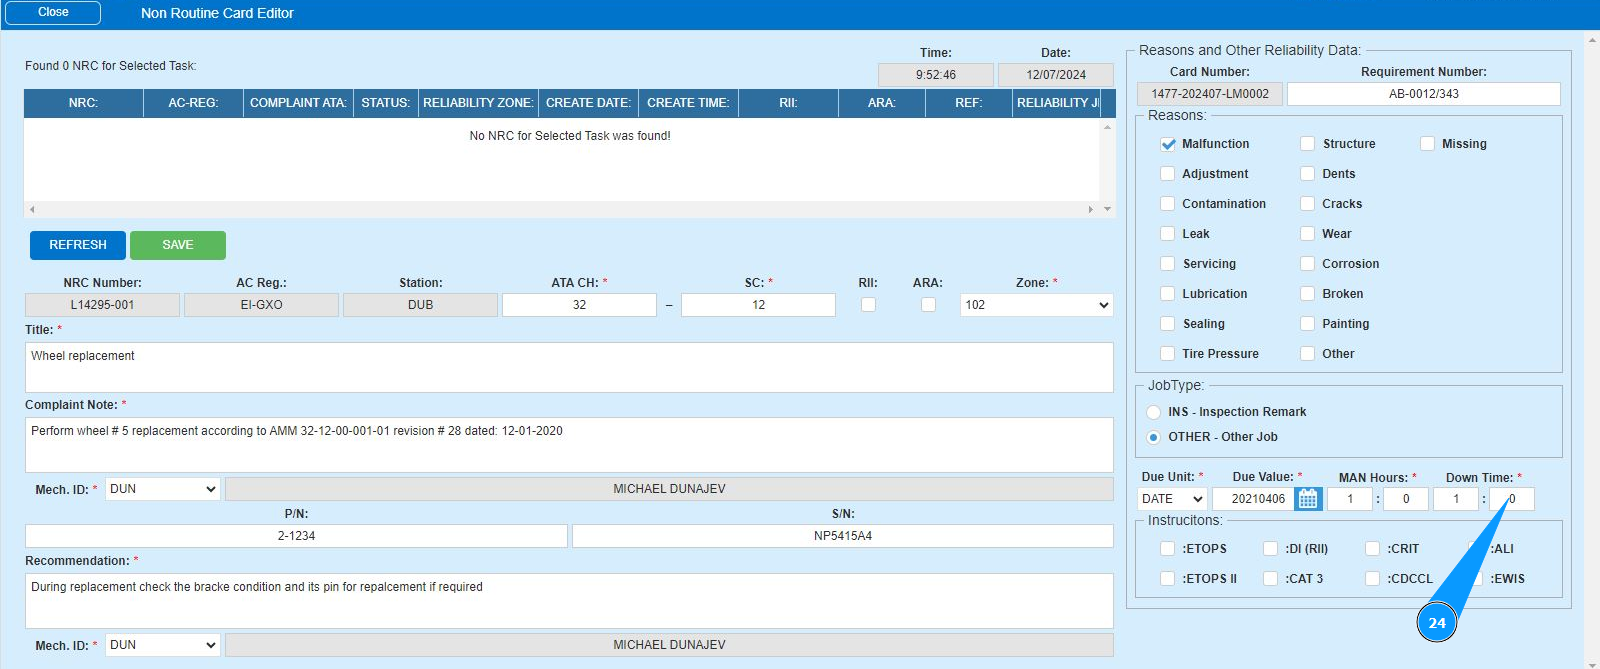Click the CREATE DATE column header

(588, 103)
